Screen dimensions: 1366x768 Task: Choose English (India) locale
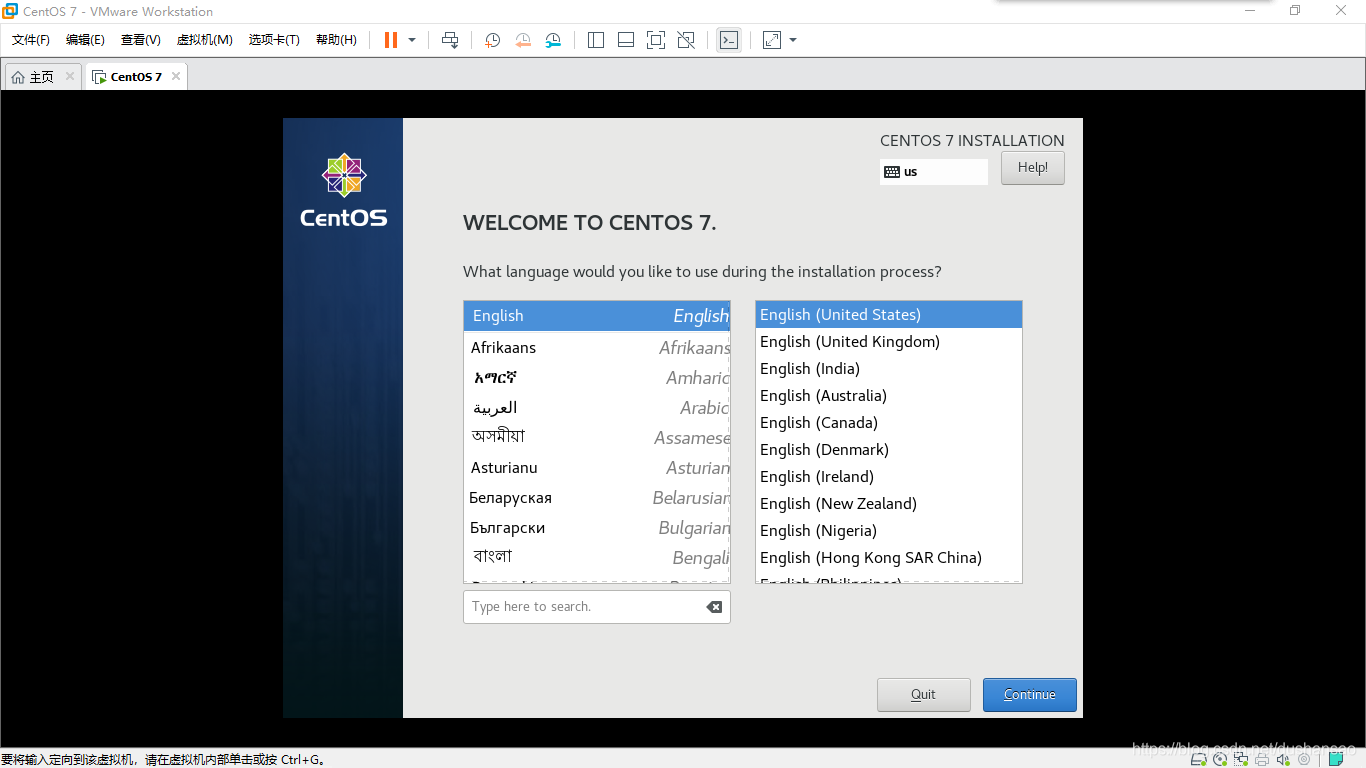point(889,369)
